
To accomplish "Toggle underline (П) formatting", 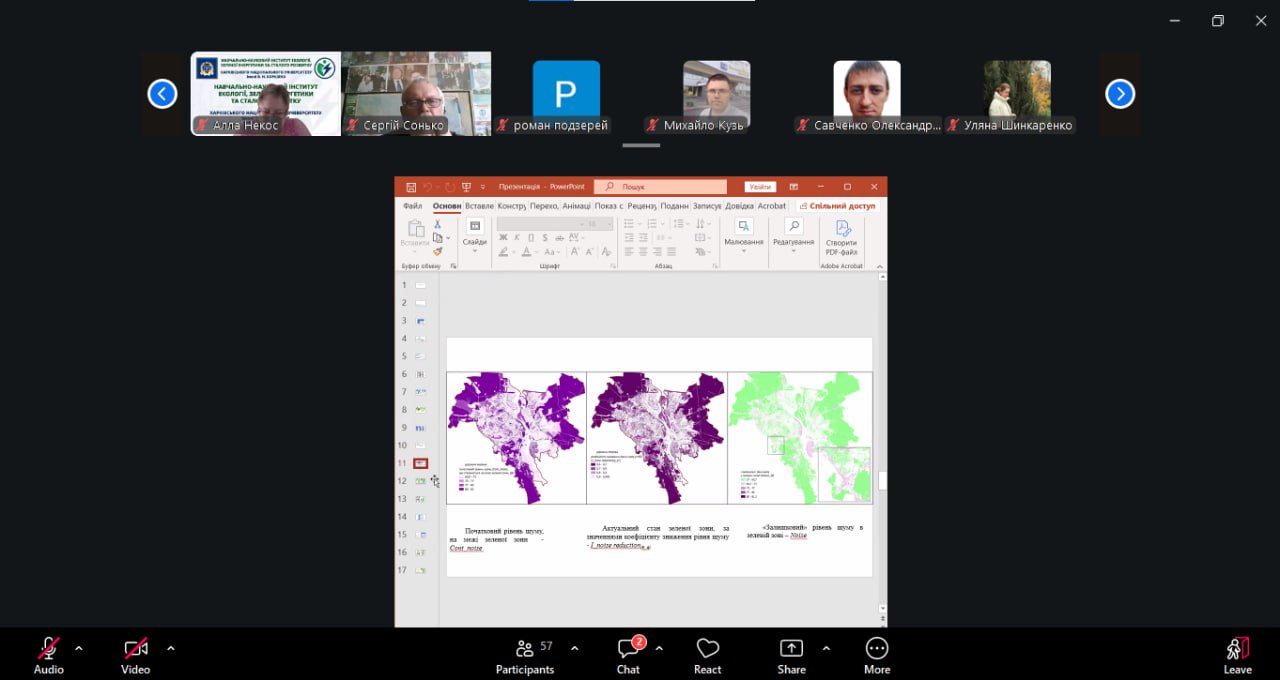I will 531,237.
